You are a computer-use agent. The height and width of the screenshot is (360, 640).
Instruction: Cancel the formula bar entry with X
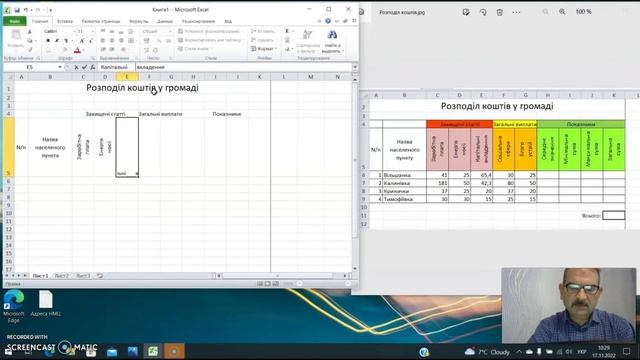(x=76, y=67)
